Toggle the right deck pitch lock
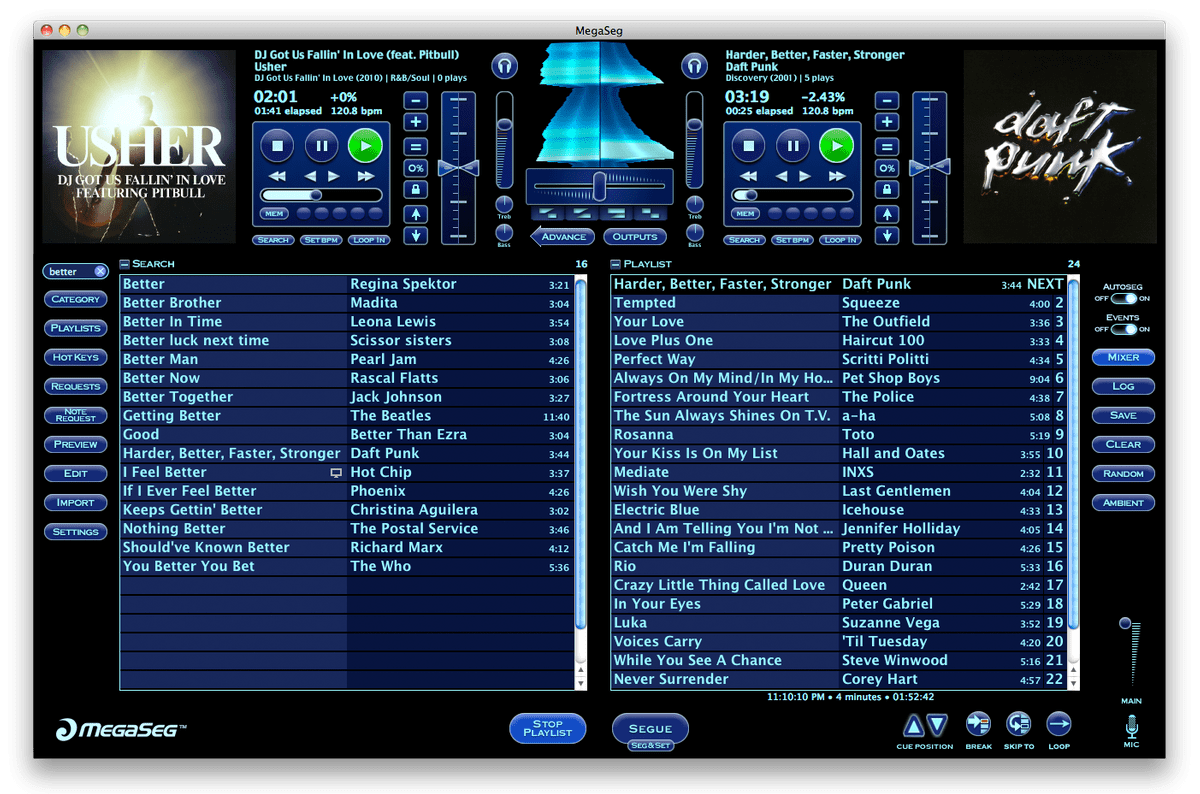This screenshot has width=1200, height=794. [x=887, y=189]
